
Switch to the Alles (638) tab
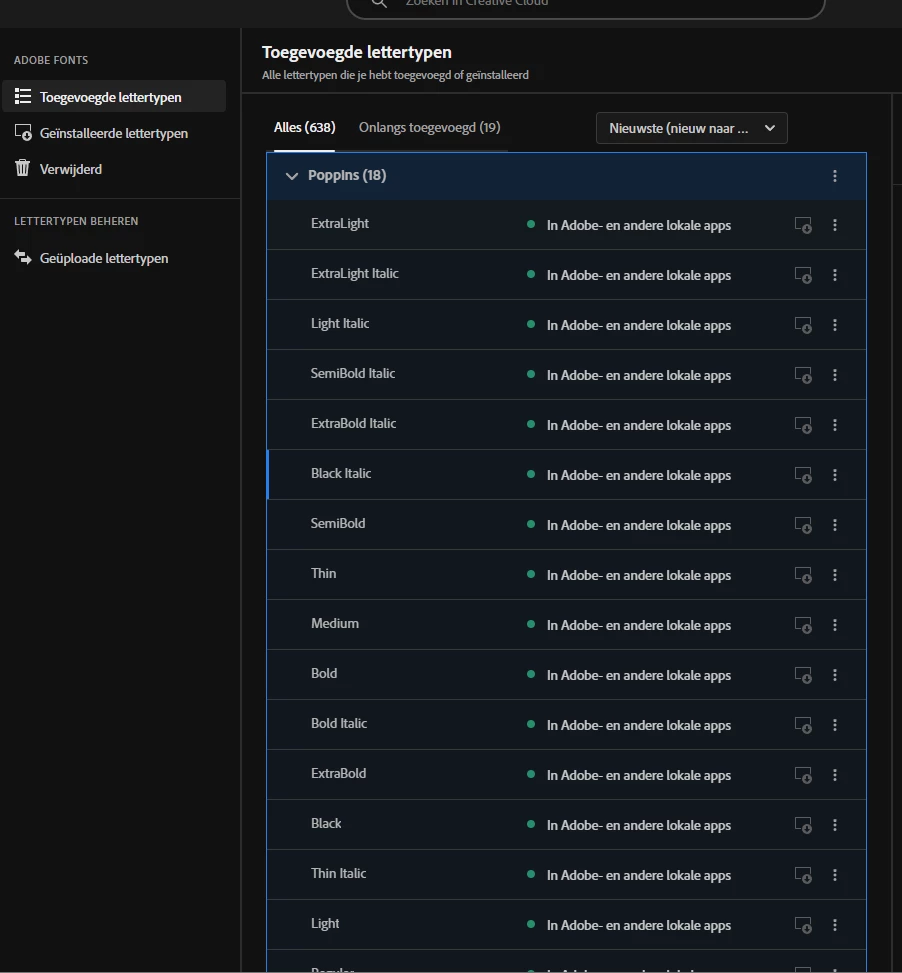304,128
